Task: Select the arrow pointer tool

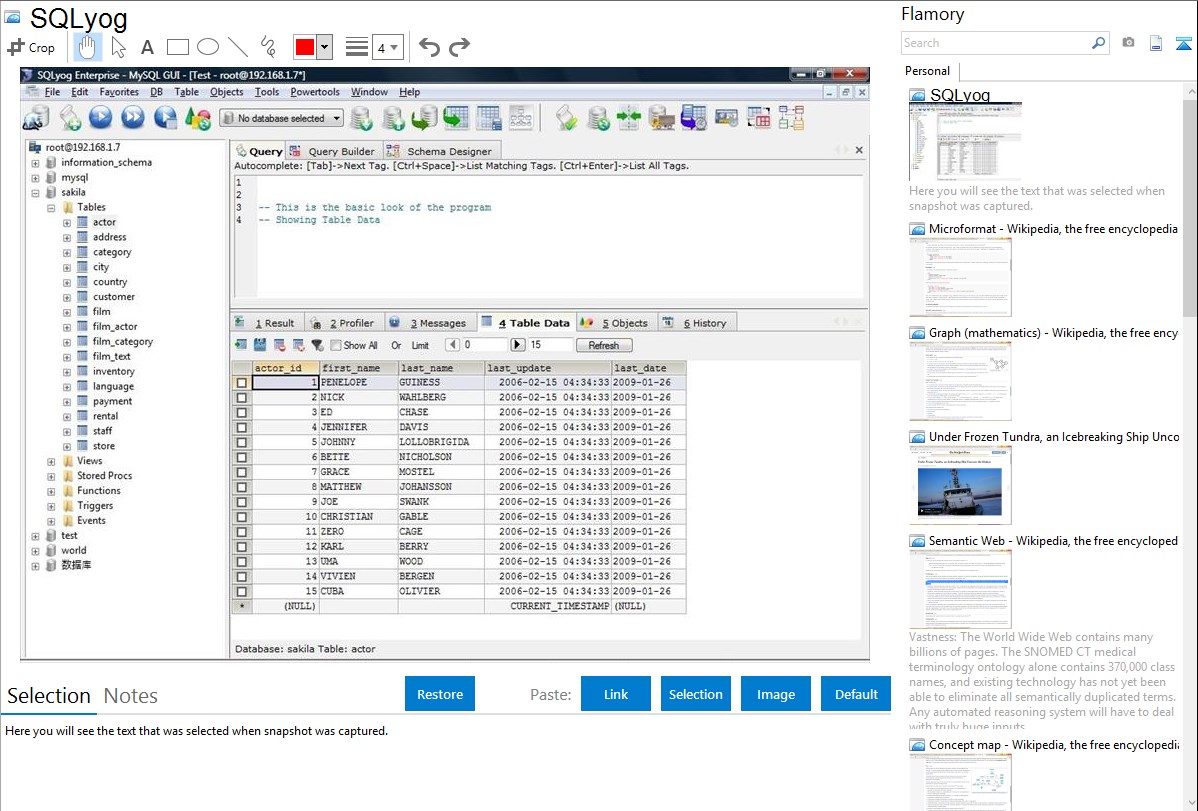Action: coord(119,47)
